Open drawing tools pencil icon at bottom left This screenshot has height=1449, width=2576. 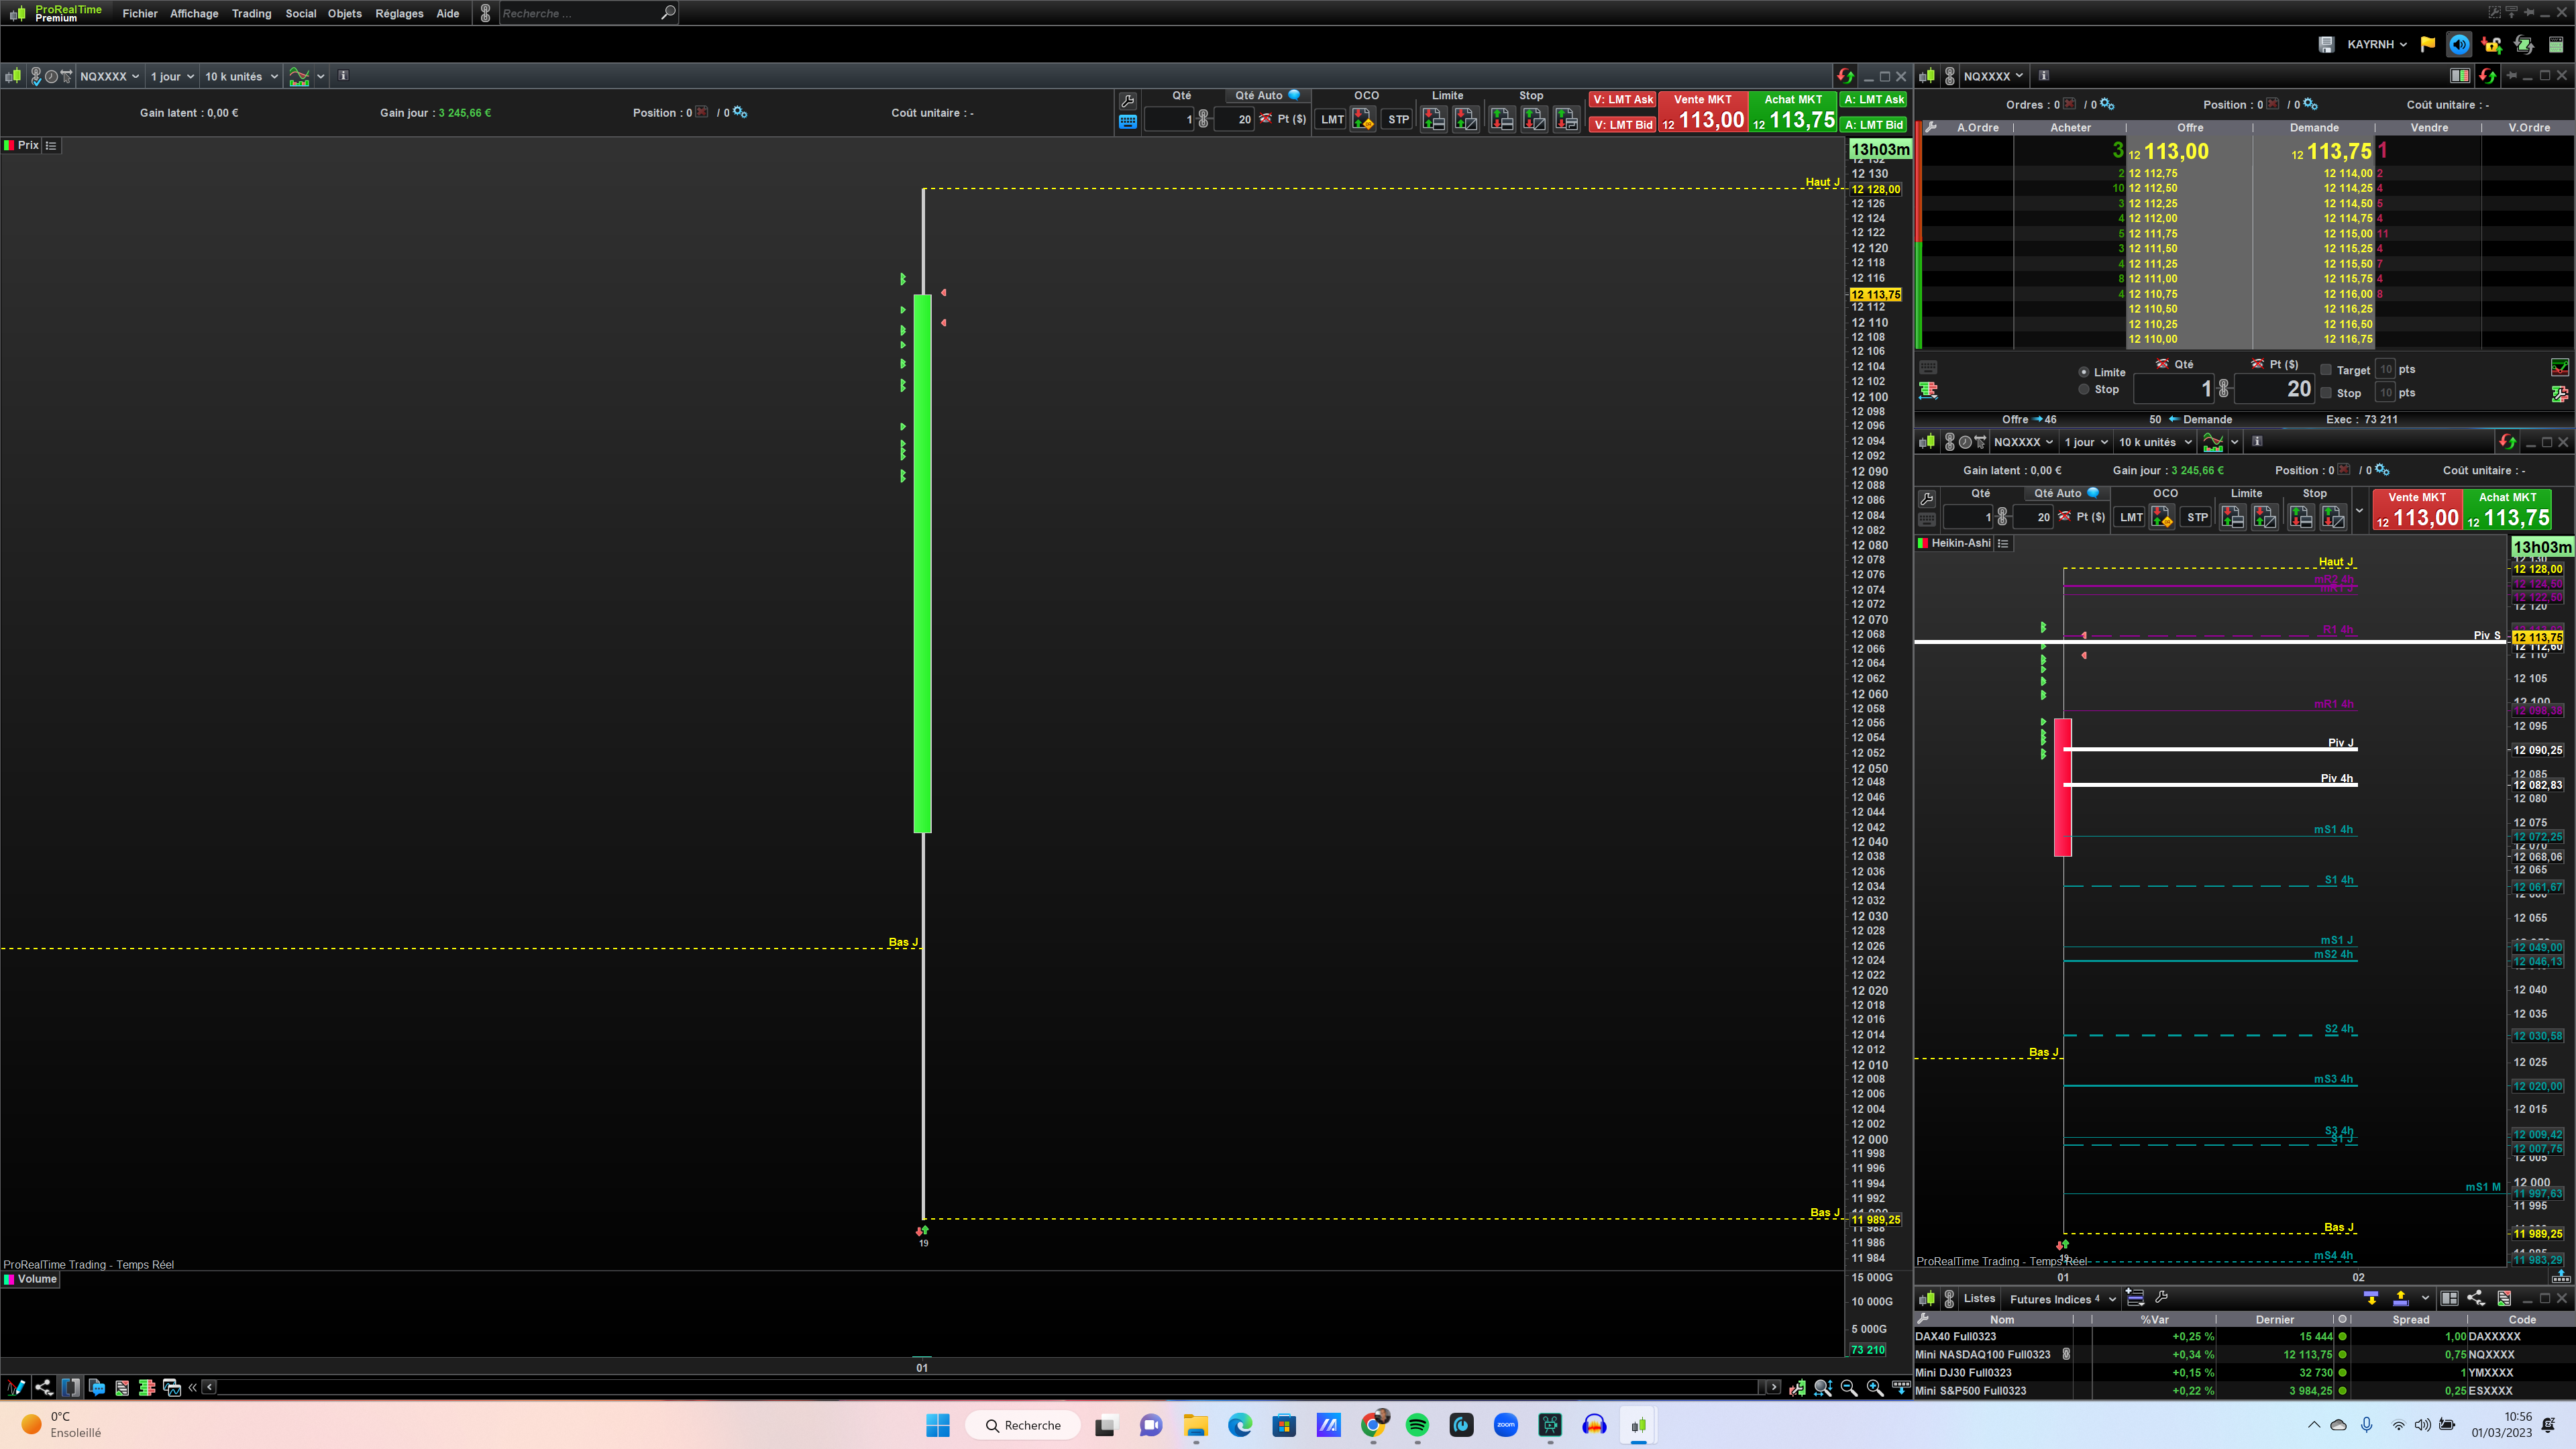16,1387
